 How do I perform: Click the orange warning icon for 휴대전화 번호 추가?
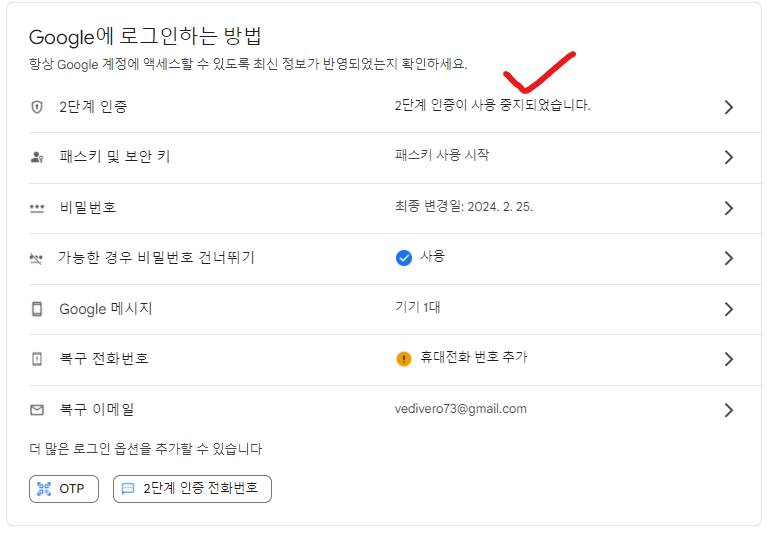pyautogui.click(x=404, y=358)
